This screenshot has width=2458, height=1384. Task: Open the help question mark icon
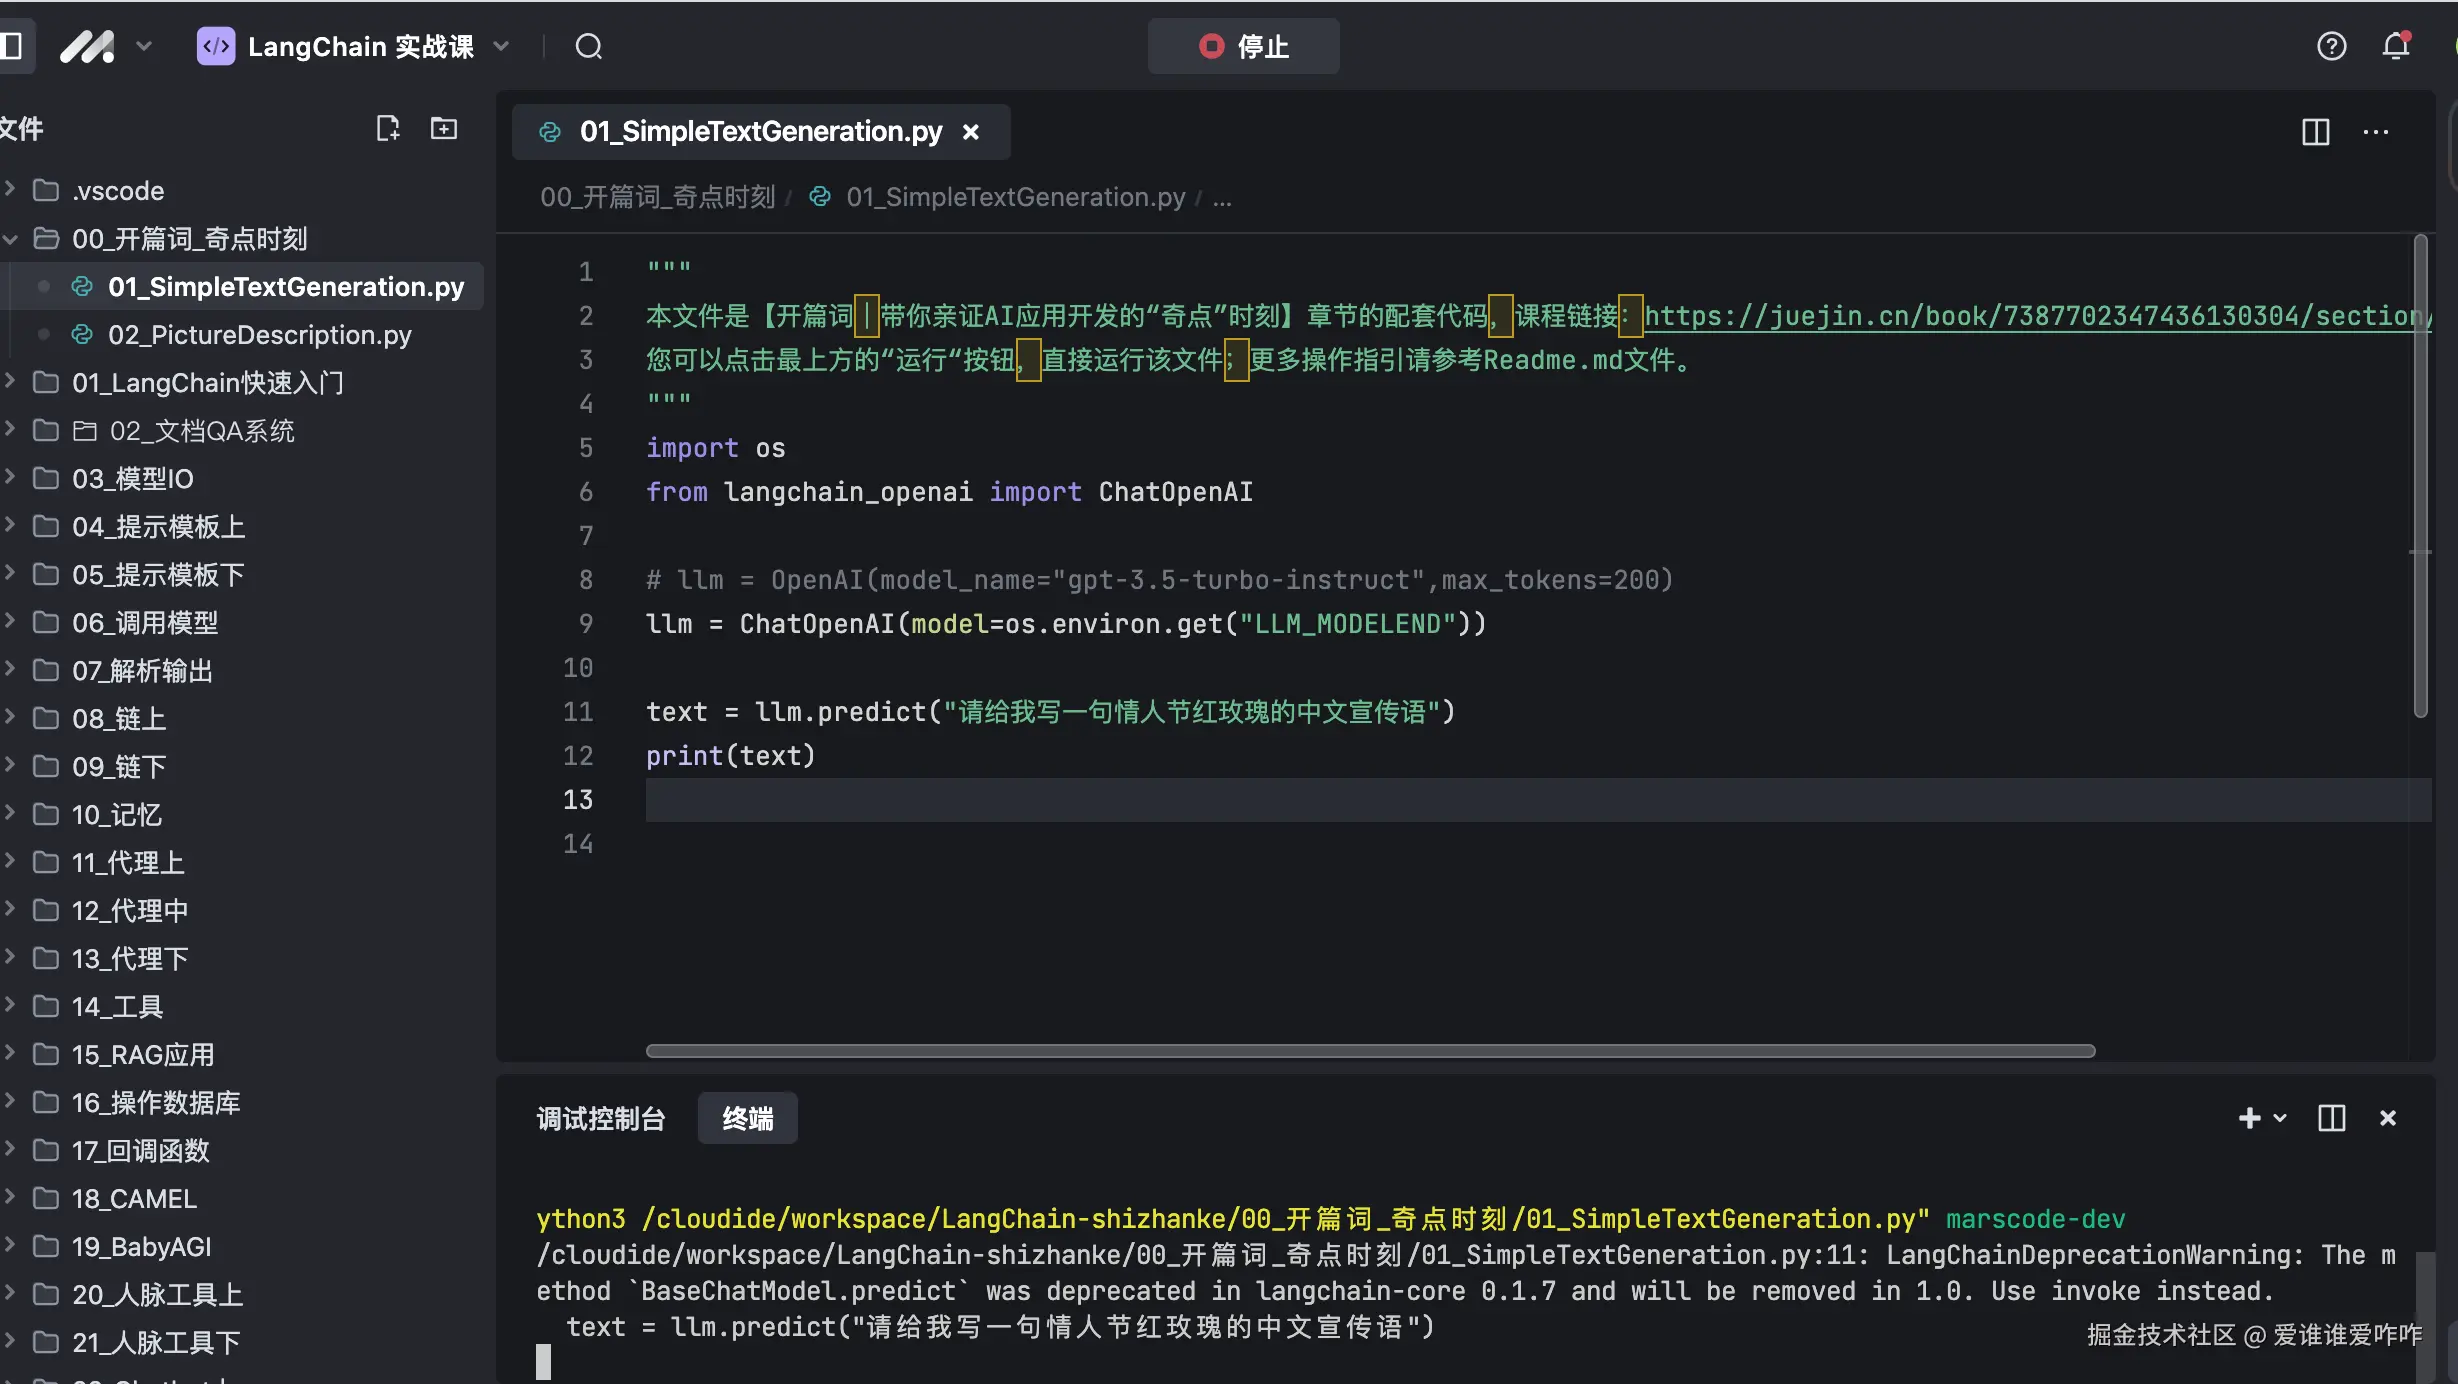tap(2331, 46)
